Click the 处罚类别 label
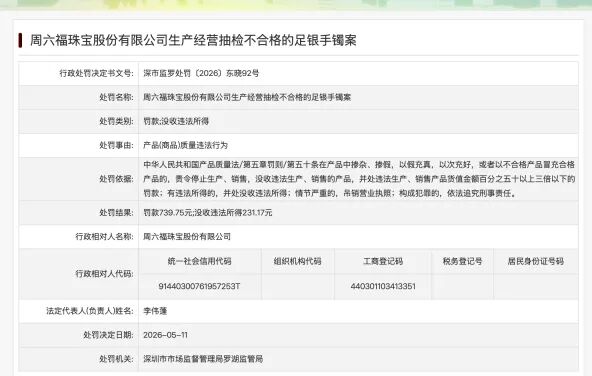 [116, 121]
